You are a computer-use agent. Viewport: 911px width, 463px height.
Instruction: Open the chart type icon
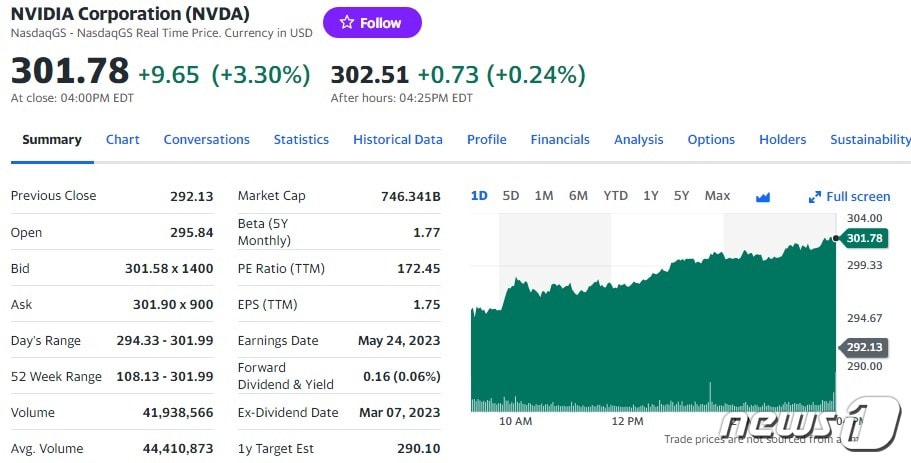[x=763, y=197]
